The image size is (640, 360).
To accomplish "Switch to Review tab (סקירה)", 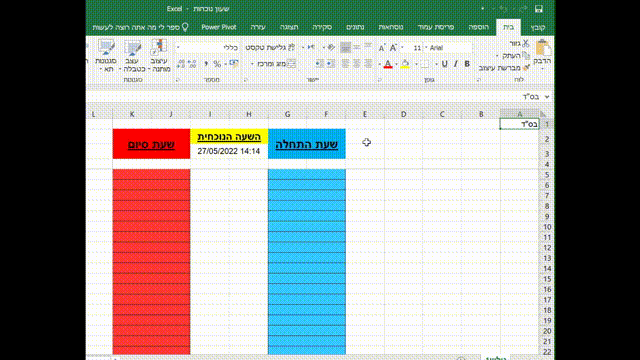I will (322, 27).
